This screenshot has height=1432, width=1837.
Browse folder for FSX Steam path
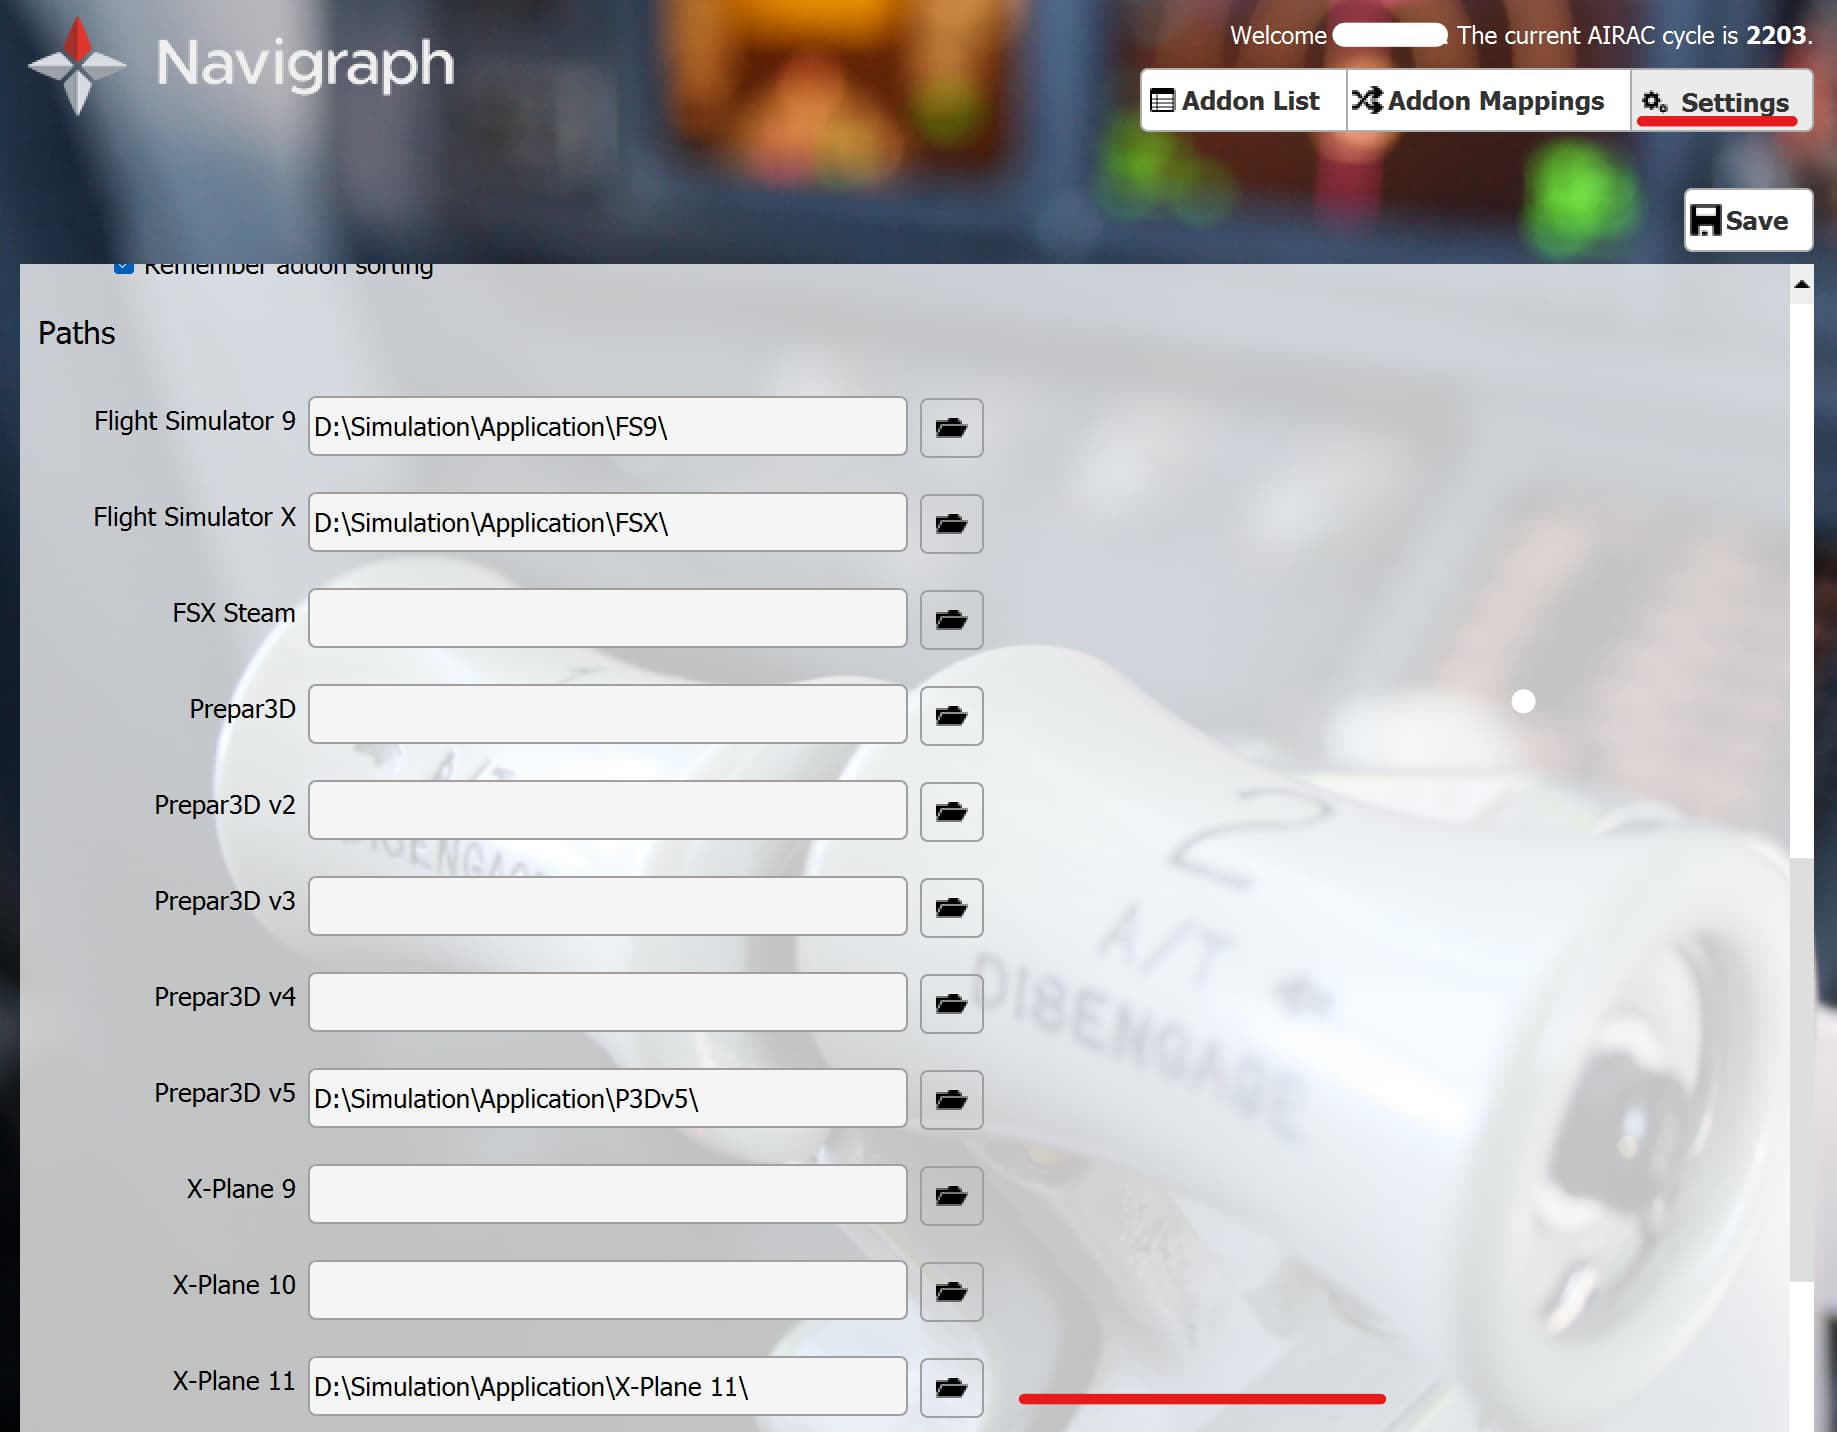point(951,620)
